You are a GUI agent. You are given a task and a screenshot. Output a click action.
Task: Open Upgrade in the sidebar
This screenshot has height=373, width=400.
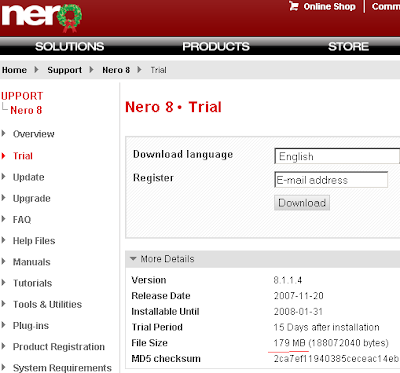[32, 198]
